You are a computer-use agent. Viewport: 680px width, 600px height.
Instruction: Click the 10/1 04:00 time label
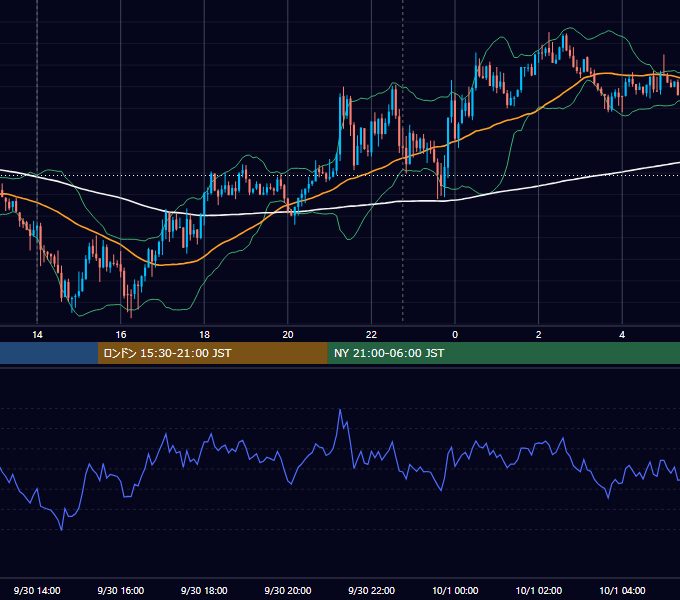622,590
